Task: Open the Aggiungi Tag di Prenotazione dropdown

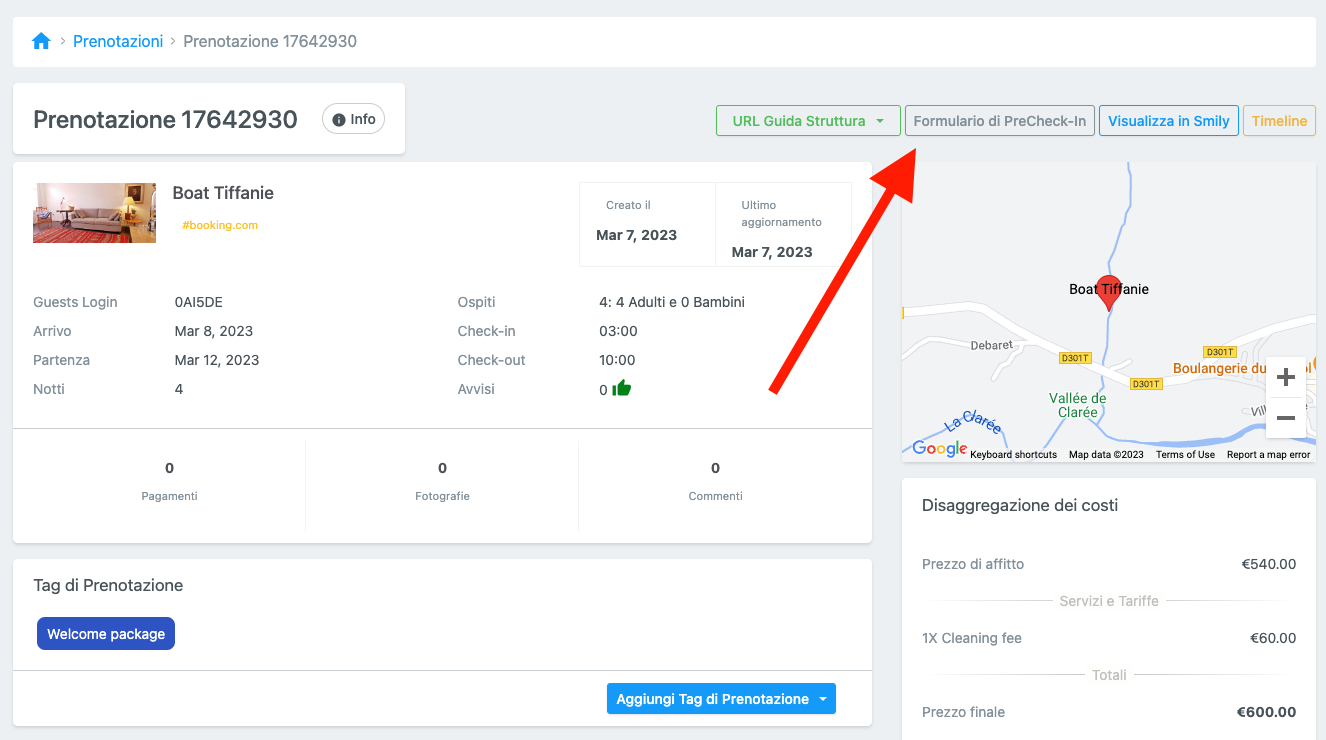Action: (x=721, y=699)
